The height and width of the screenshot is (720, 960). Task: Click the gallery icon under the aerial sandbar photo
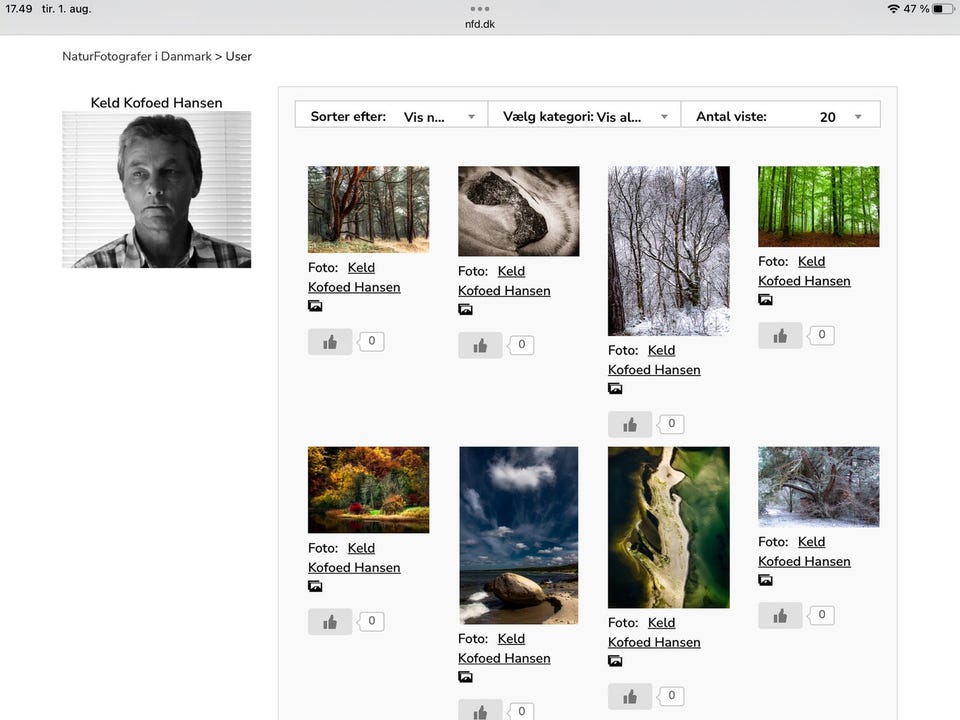[615, 661]
